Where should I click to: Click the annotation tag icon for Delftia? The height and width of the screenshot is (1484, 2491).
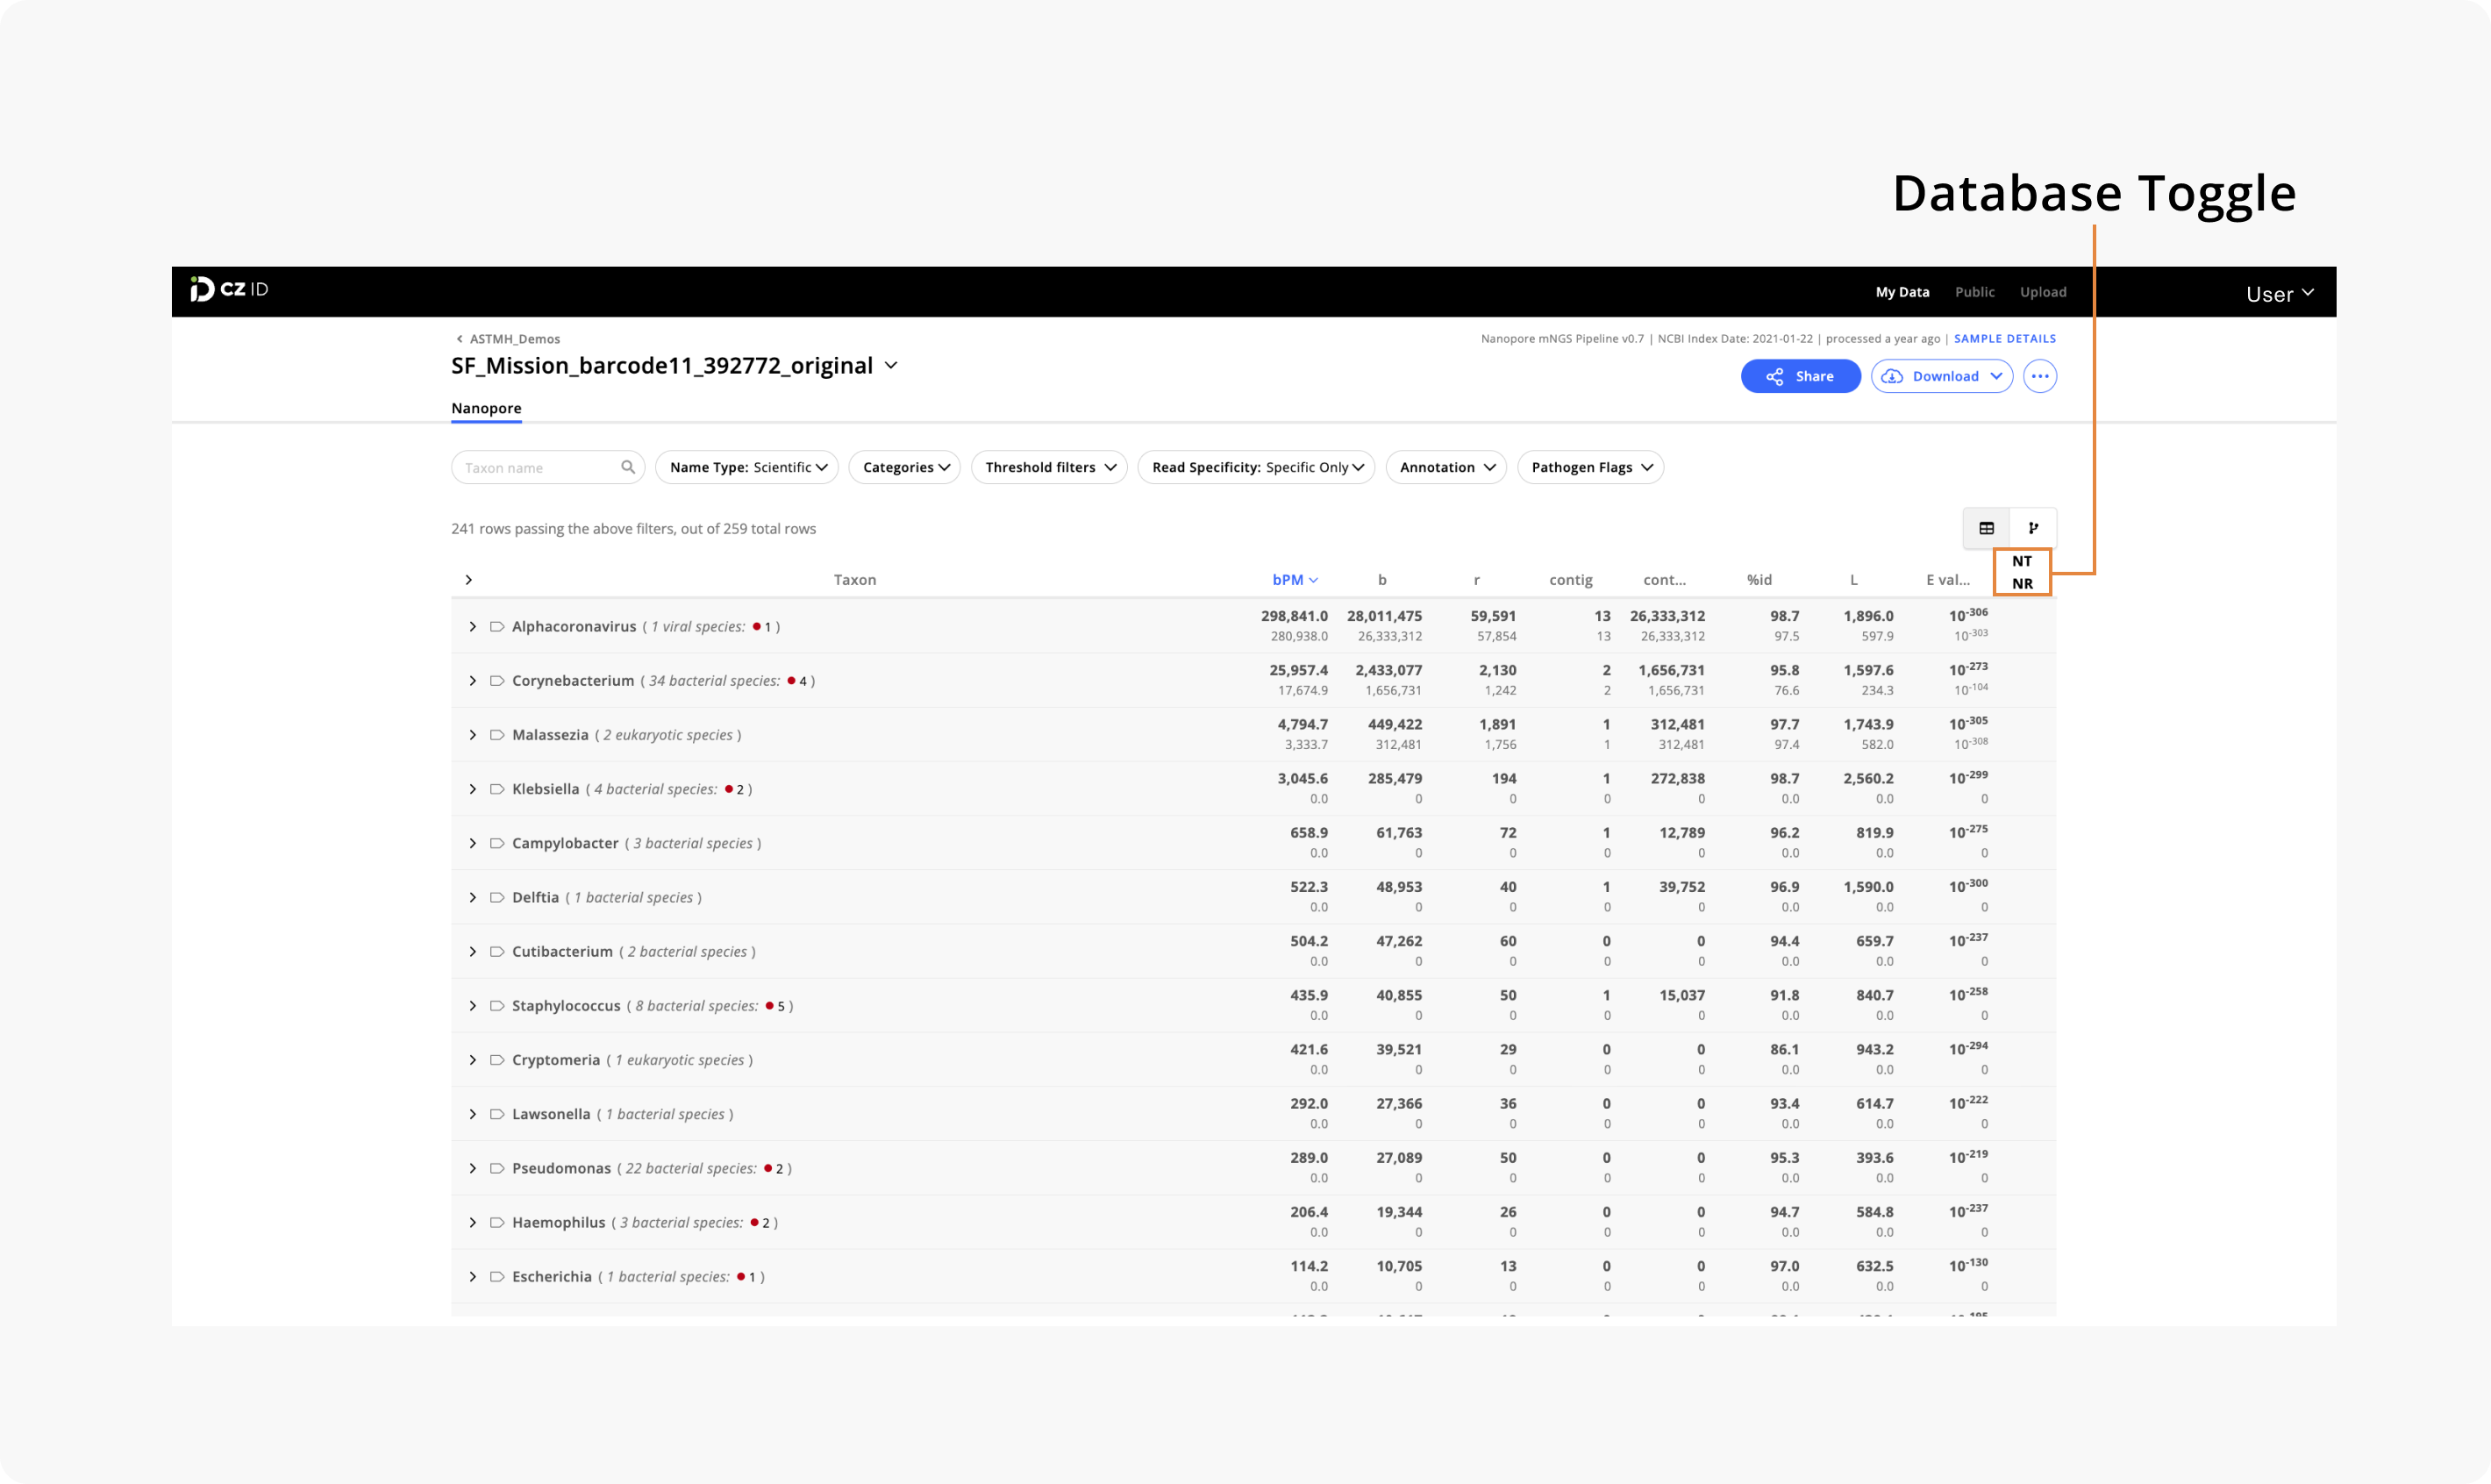click(x=496, y=897)
